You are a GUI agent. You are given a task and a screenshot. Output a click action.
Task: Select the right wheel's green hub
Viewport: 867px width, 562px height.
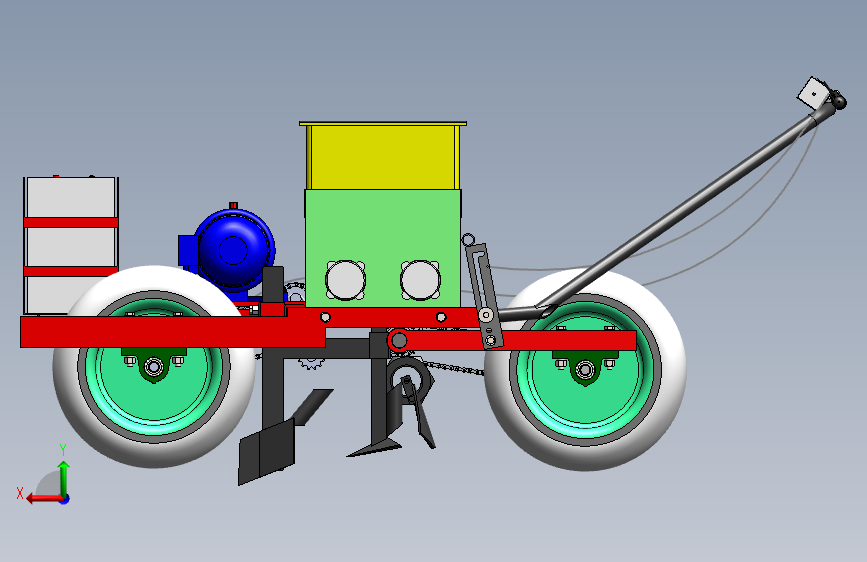click(585, 407)
